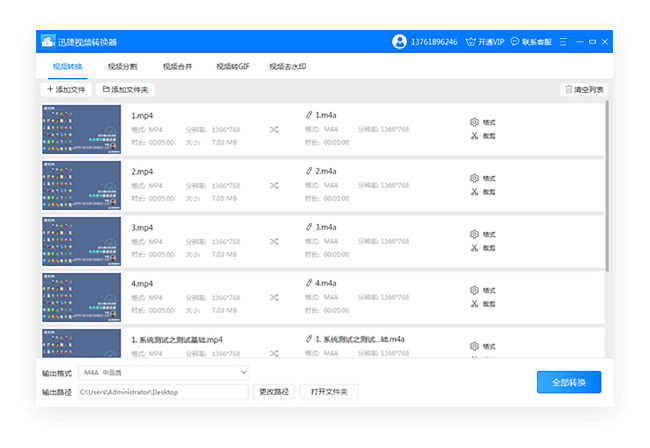Click the 开通VIP crown icon
This screenshot has width=650, height=448.
click(471, 42)
